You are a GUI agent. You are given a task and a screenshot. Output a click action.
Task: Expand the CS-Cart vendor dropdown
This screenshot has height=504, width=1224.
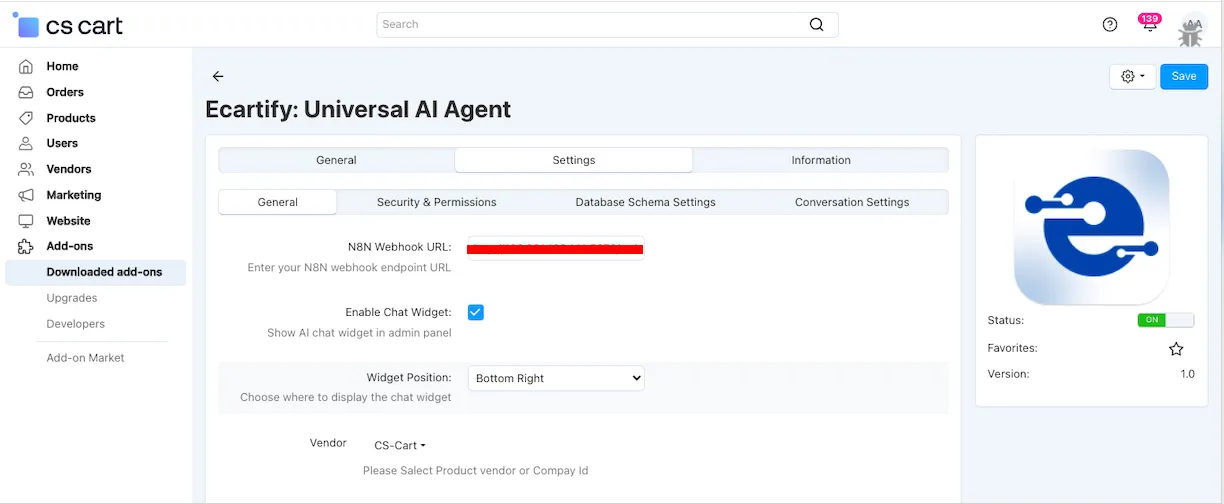tap(400, 445)
